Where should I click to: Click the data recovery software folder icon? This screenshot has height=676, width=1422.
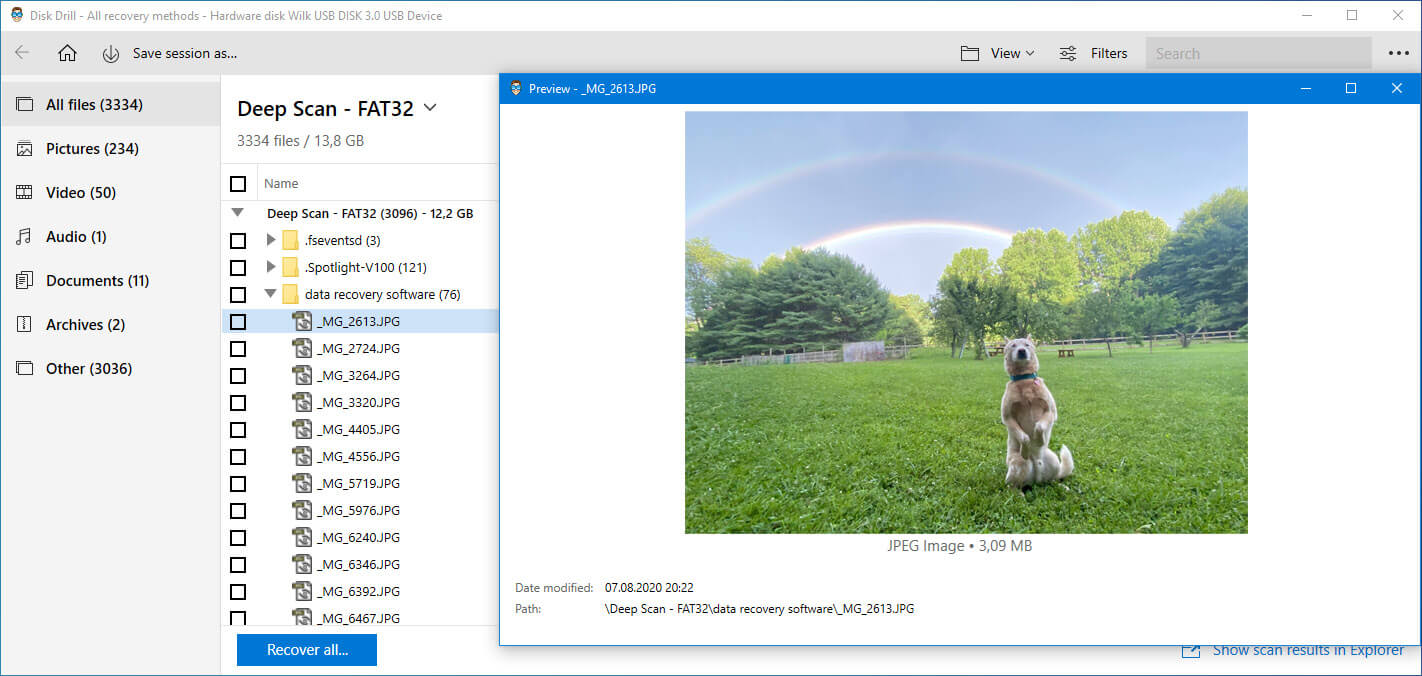click(290, 295)
